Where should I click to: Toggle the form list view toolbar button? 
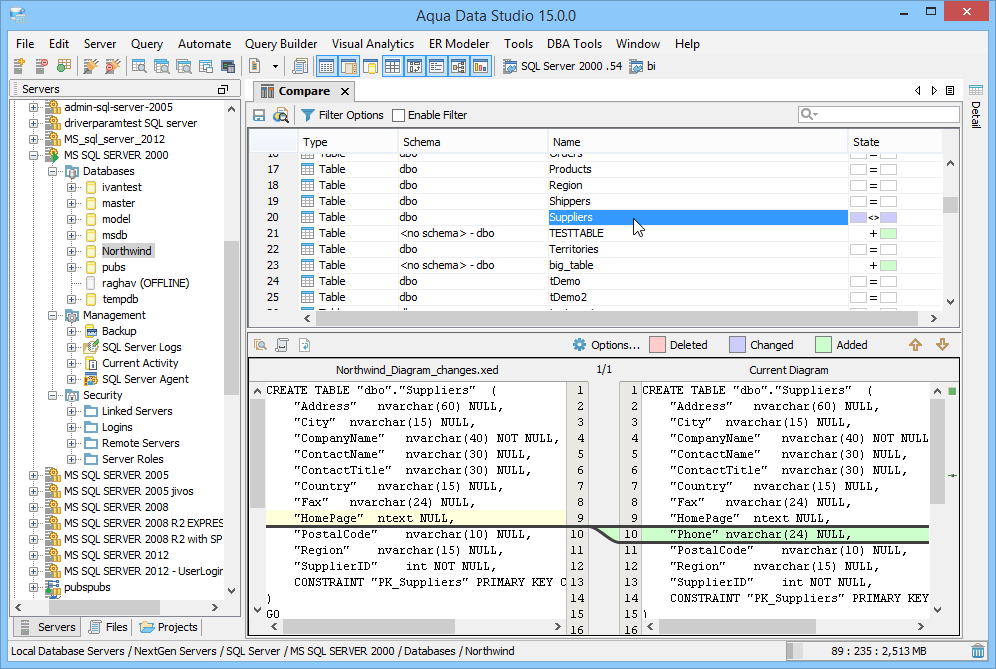click(436, 66)
